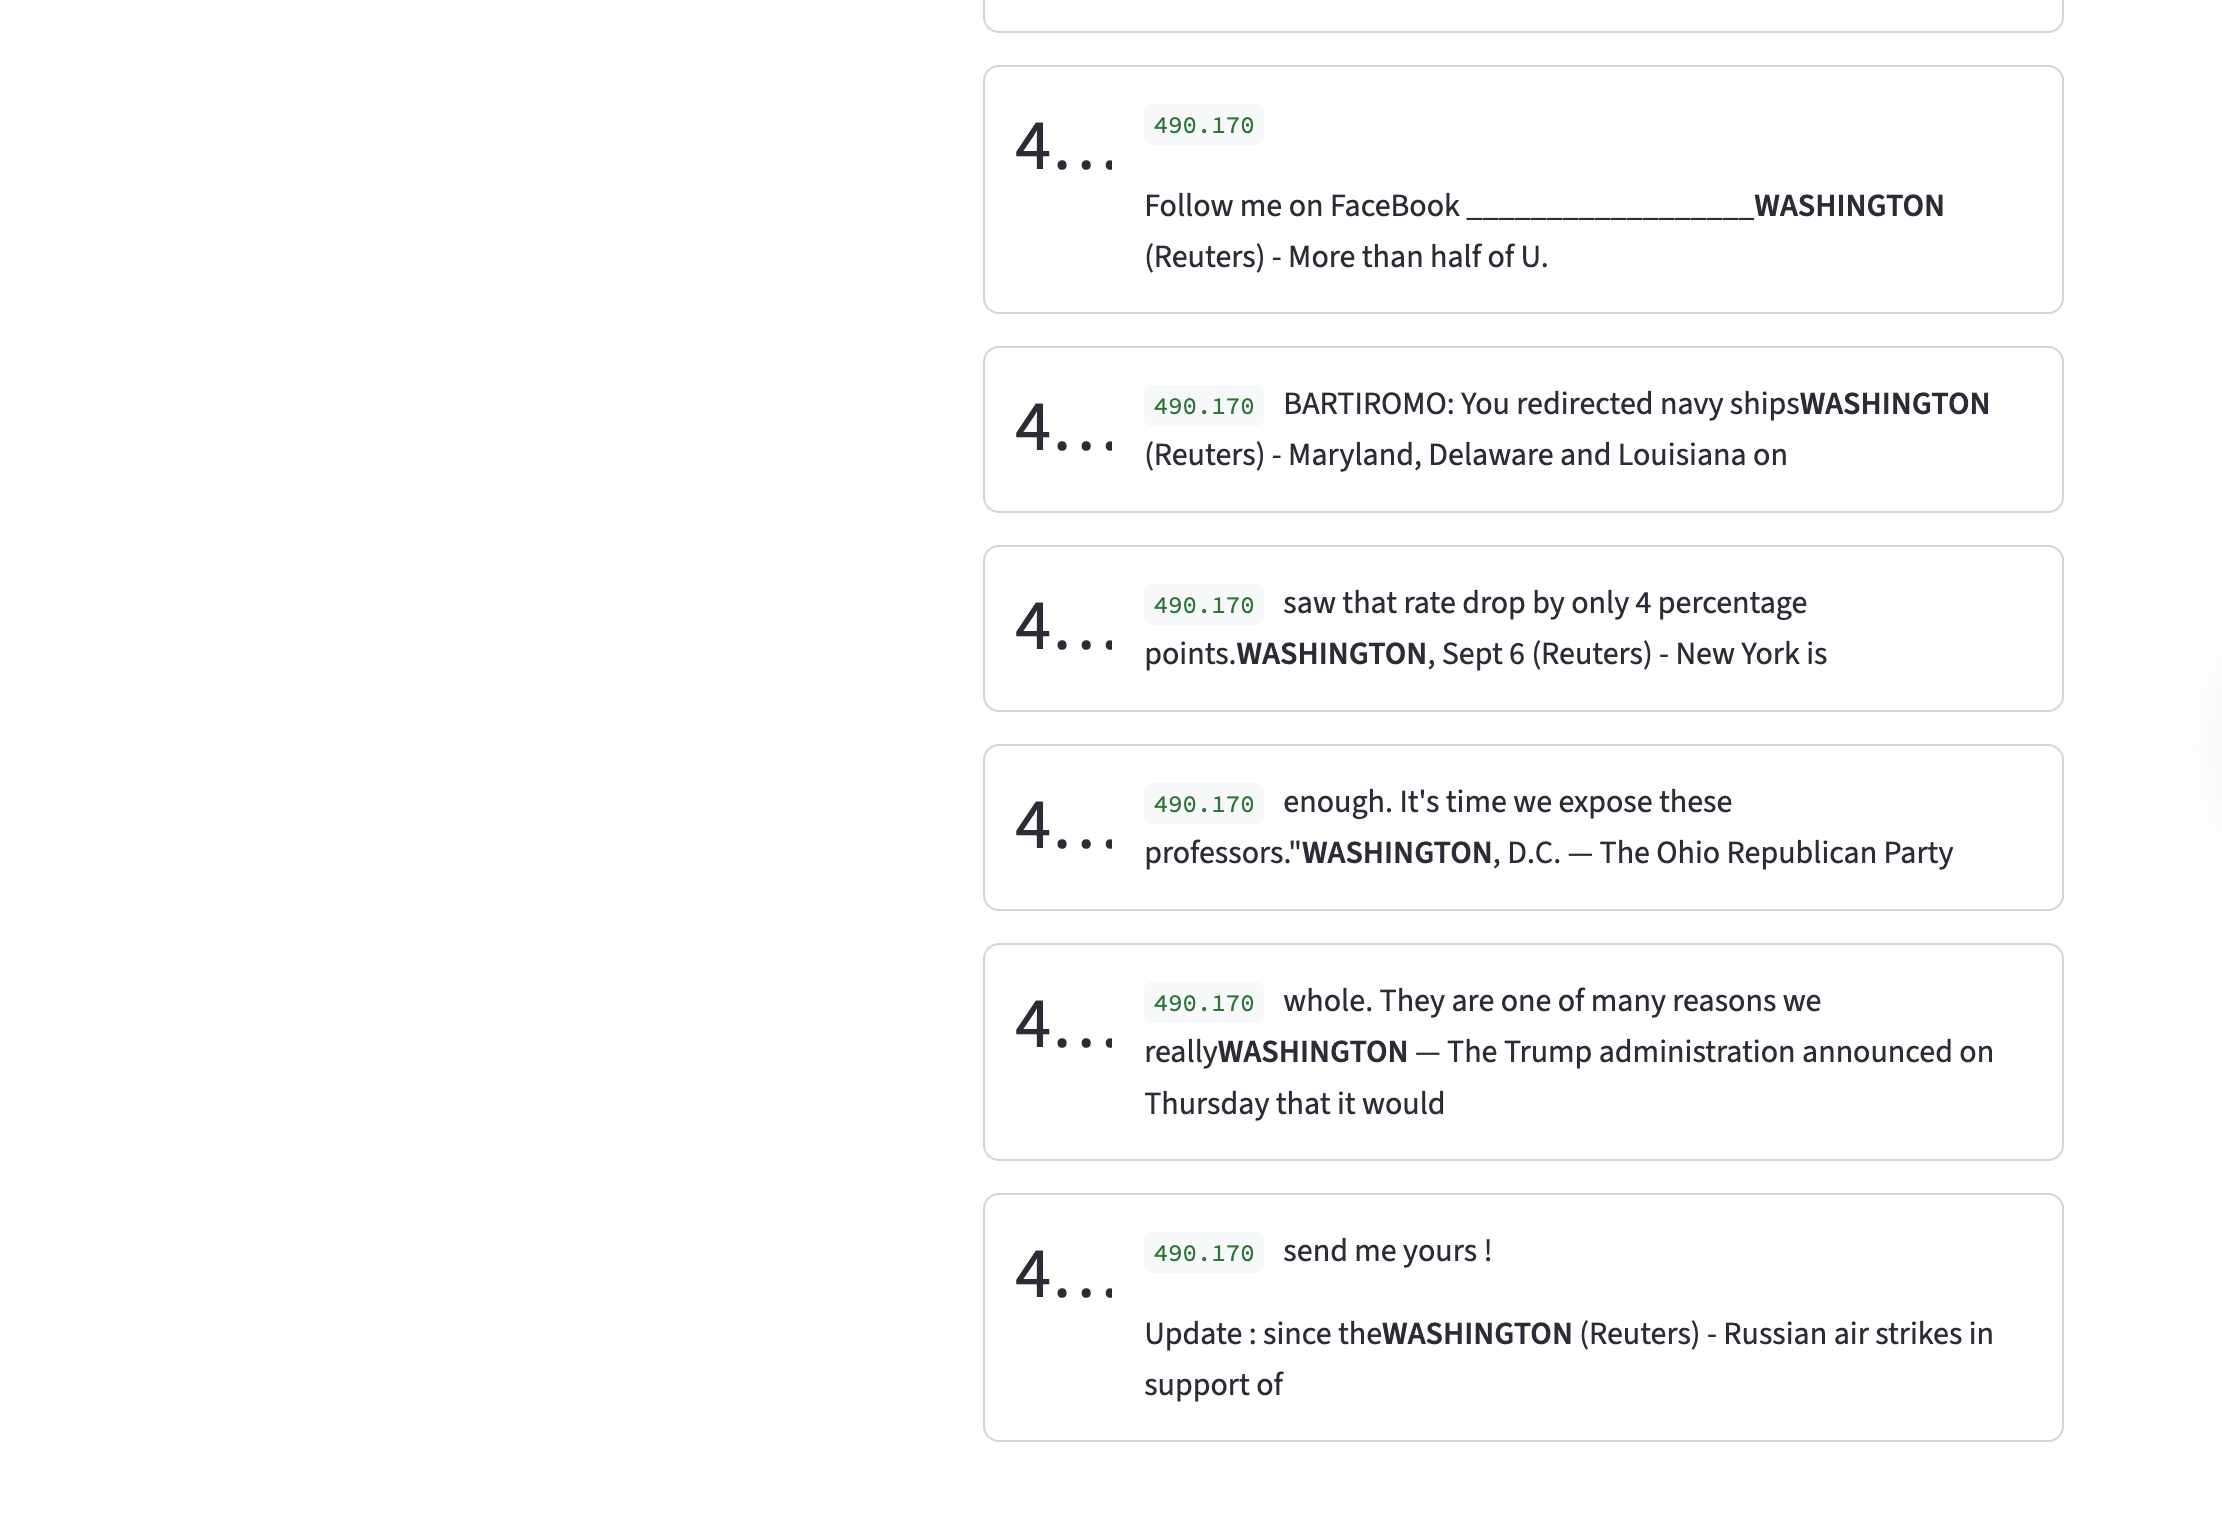2222x1538 pixels.
Task: Click the text "Thursday that it would"
Action: pos(1294,1104)
